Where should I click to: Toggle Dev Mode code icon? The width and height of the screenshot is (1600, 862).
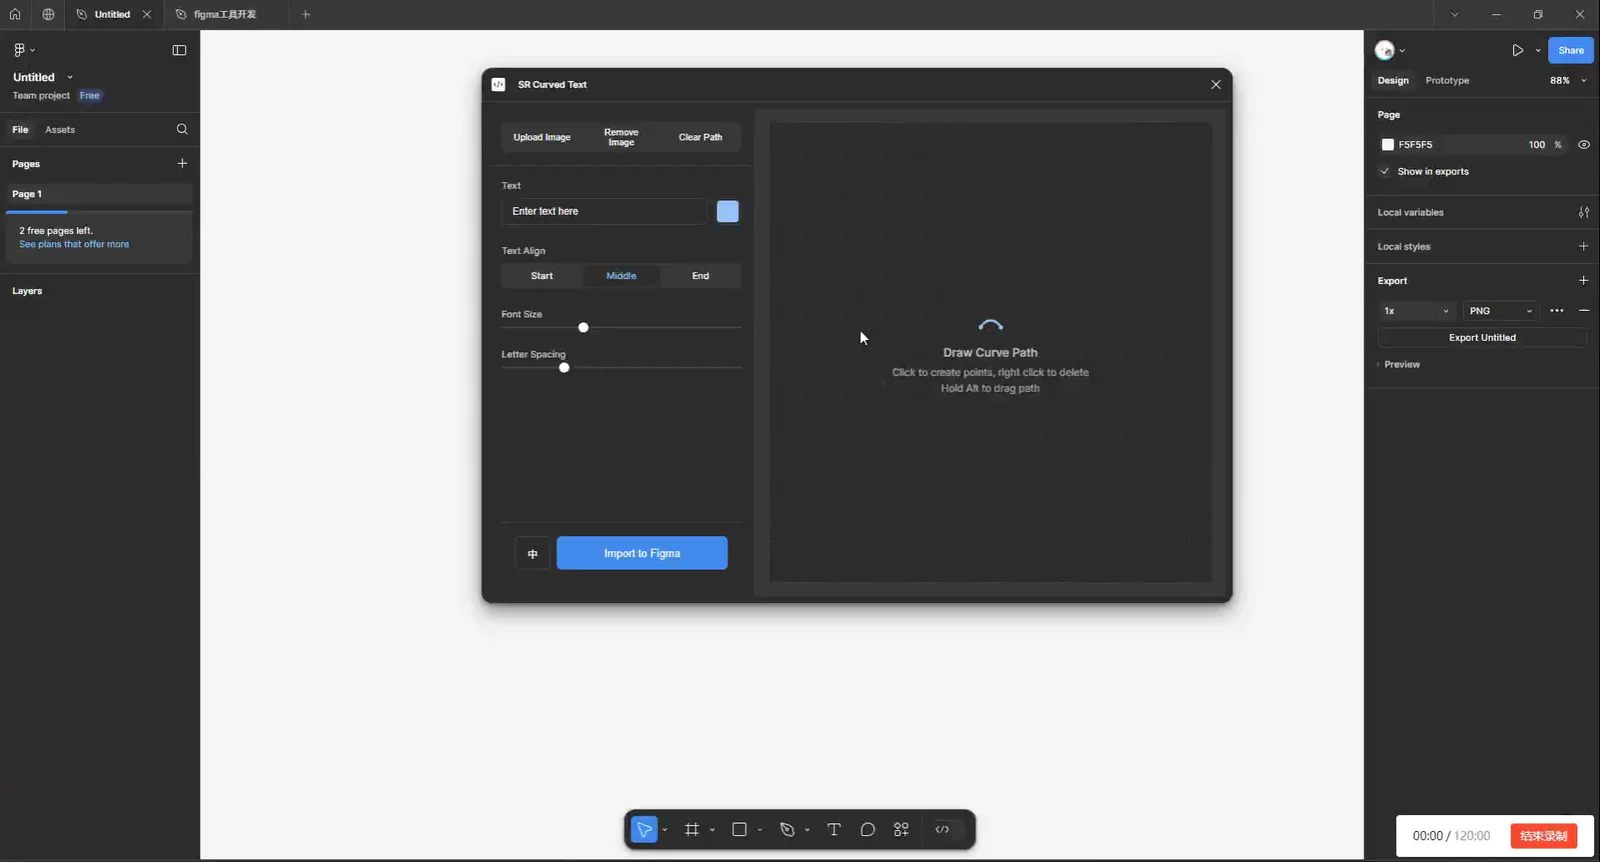[x=942, y=829]
